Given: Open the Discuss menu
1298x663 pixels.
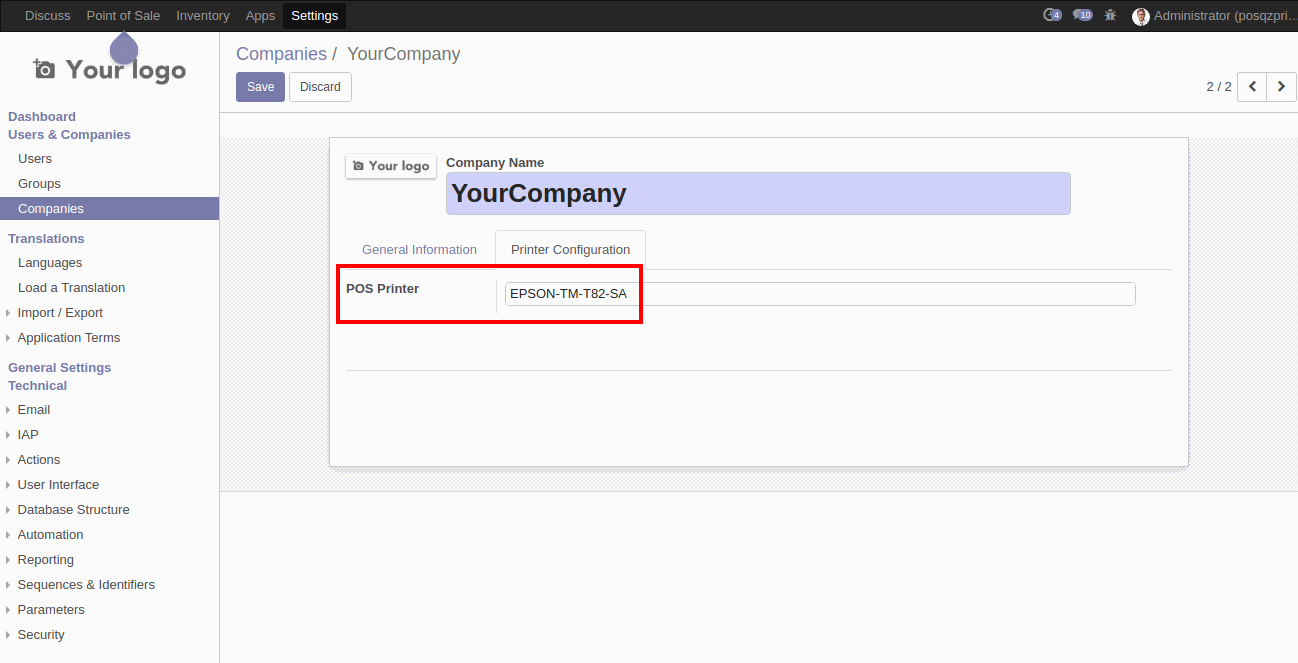Looking at the screenshot, I should [48, 15].
